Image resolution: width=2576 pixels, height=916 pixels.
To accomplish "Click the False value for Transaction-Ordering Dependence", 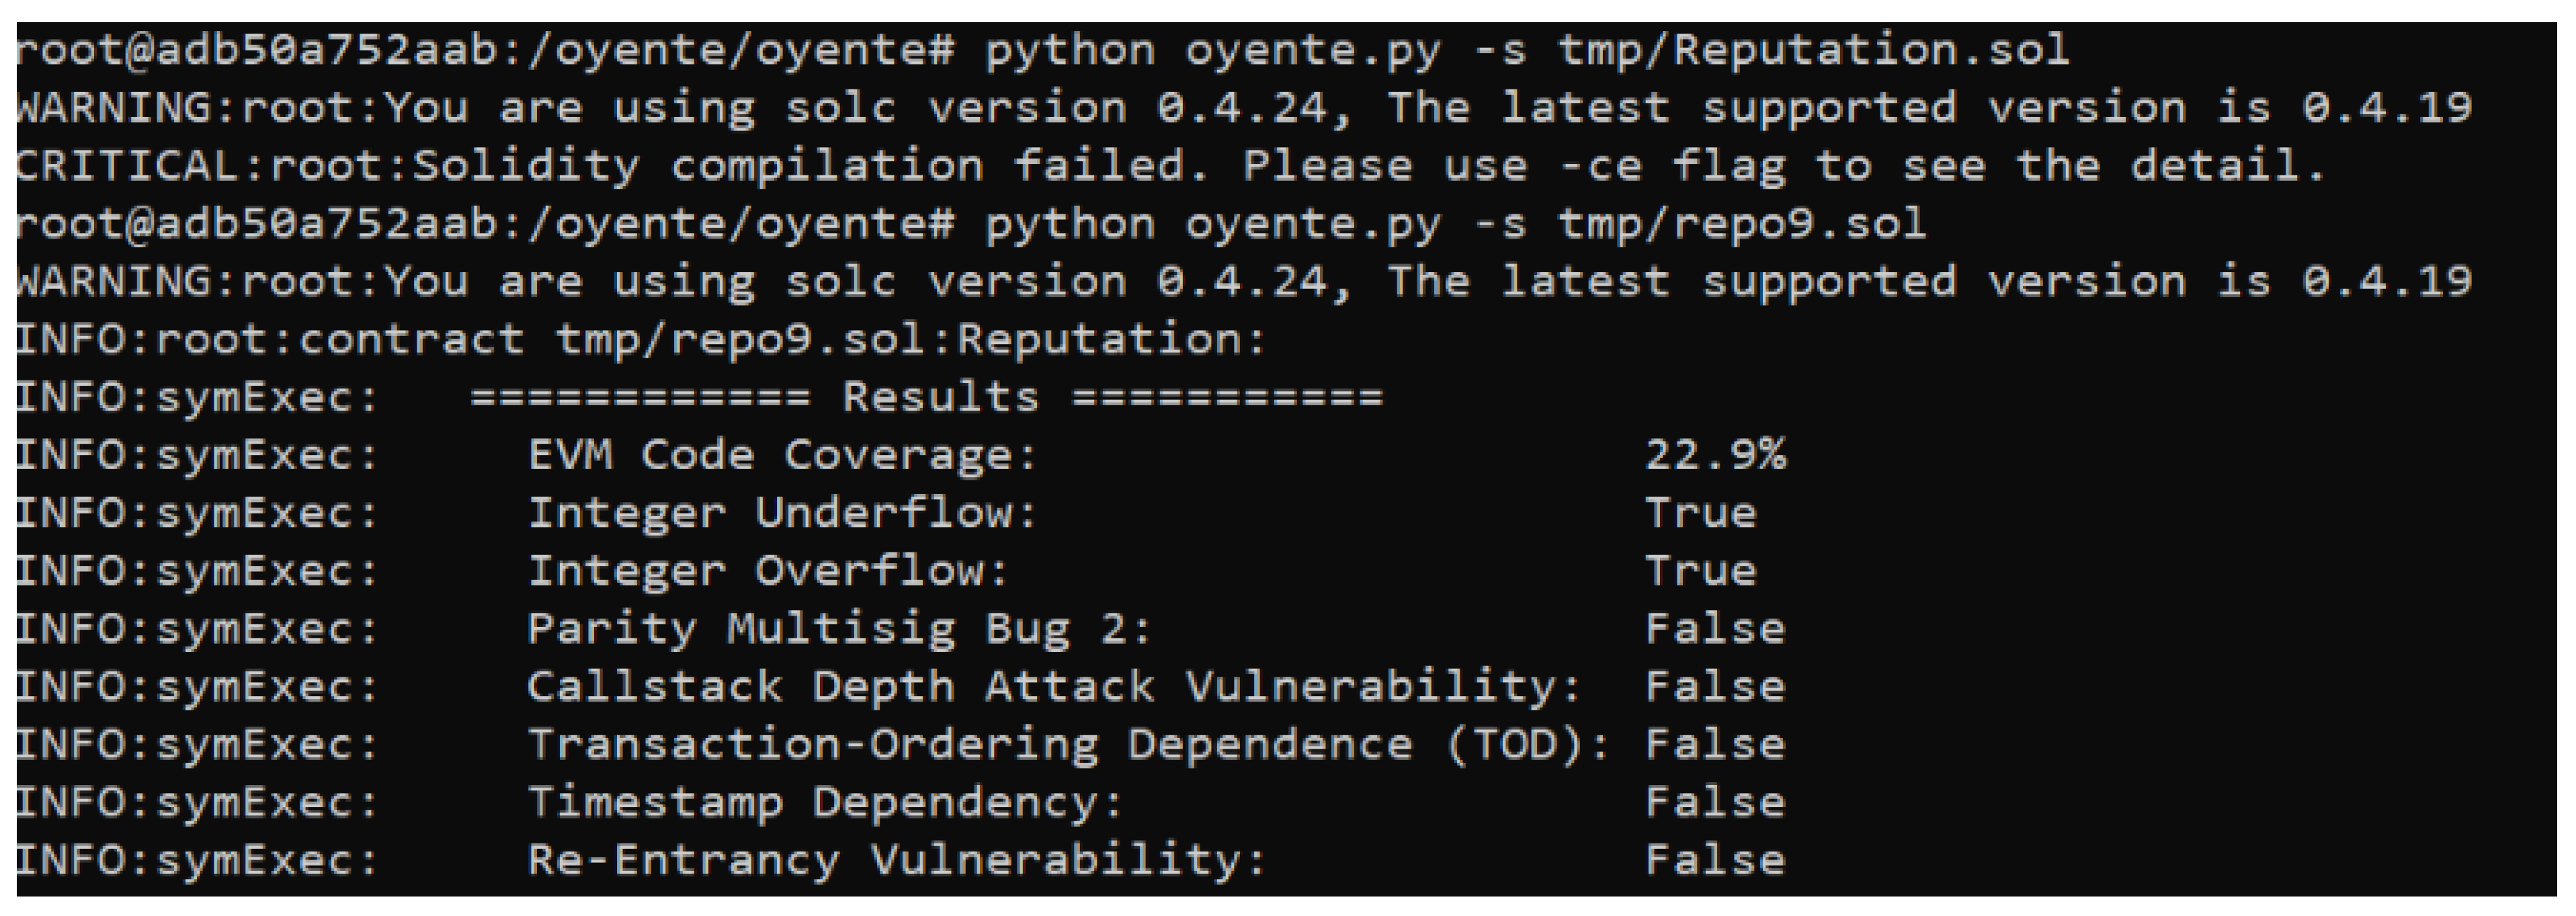I will tap(1714, 746).
